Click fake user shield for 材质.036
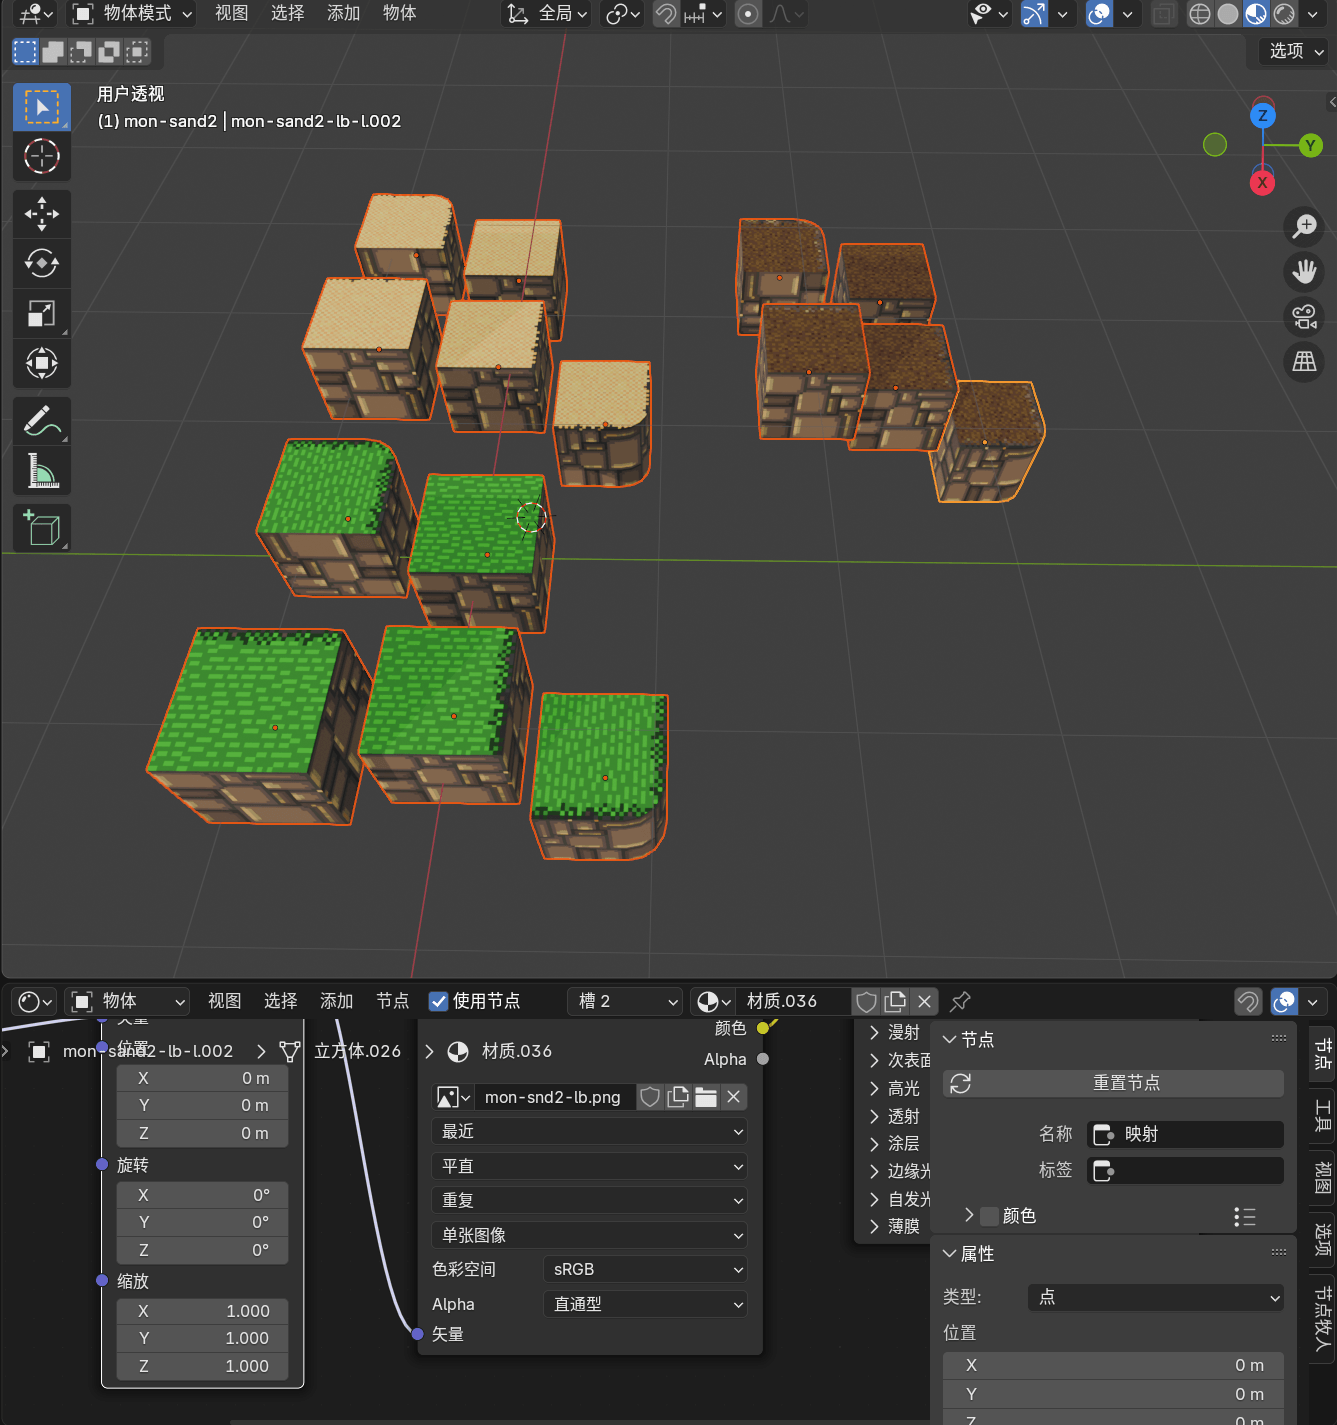The image size is (1337, 1425). click(x=867, y=1001)
